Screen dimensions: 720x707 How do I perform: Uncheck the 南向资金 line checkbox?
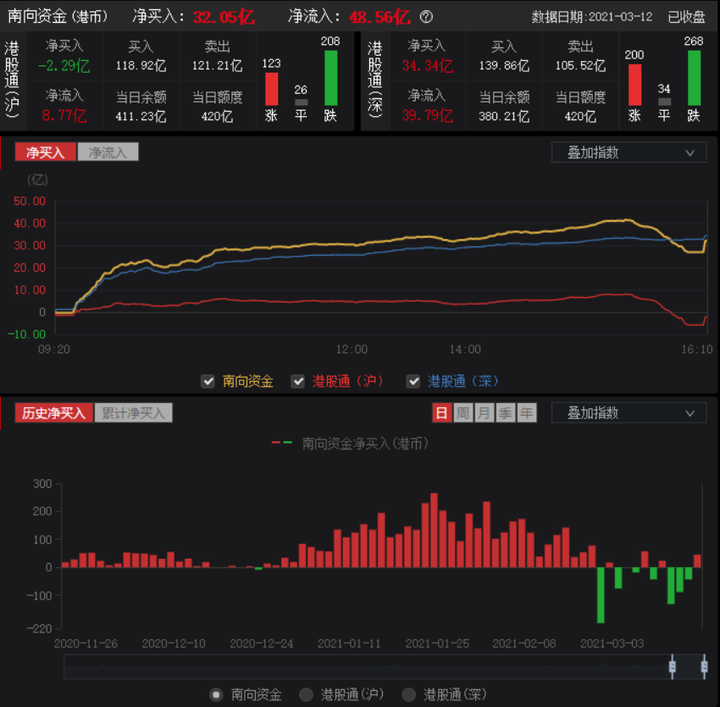point(208,381)
